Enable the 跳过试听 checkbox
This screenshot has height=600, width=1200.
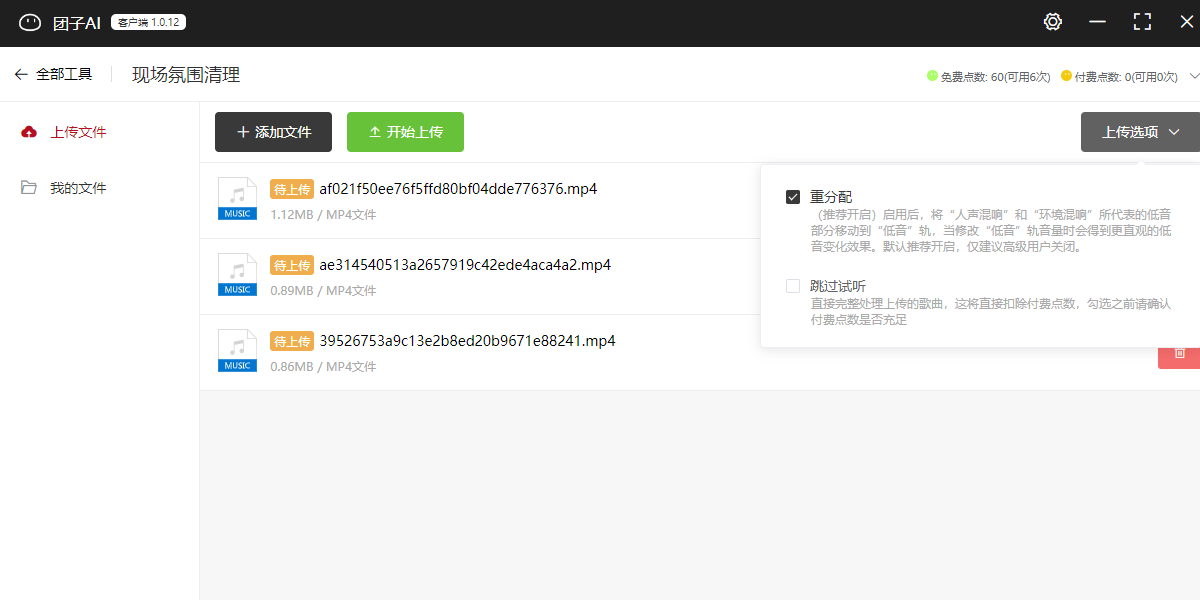pyautogui.click(x=793, y=286)
